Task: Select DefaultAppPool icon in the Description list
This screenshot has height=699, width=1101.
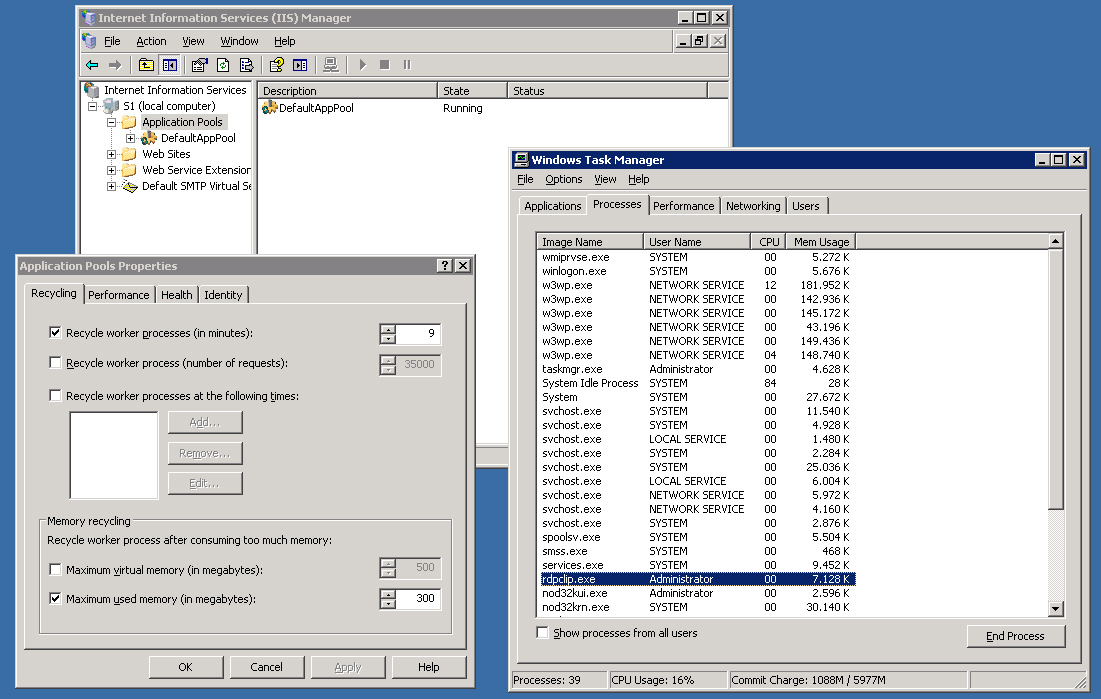Action: (270, 108)
